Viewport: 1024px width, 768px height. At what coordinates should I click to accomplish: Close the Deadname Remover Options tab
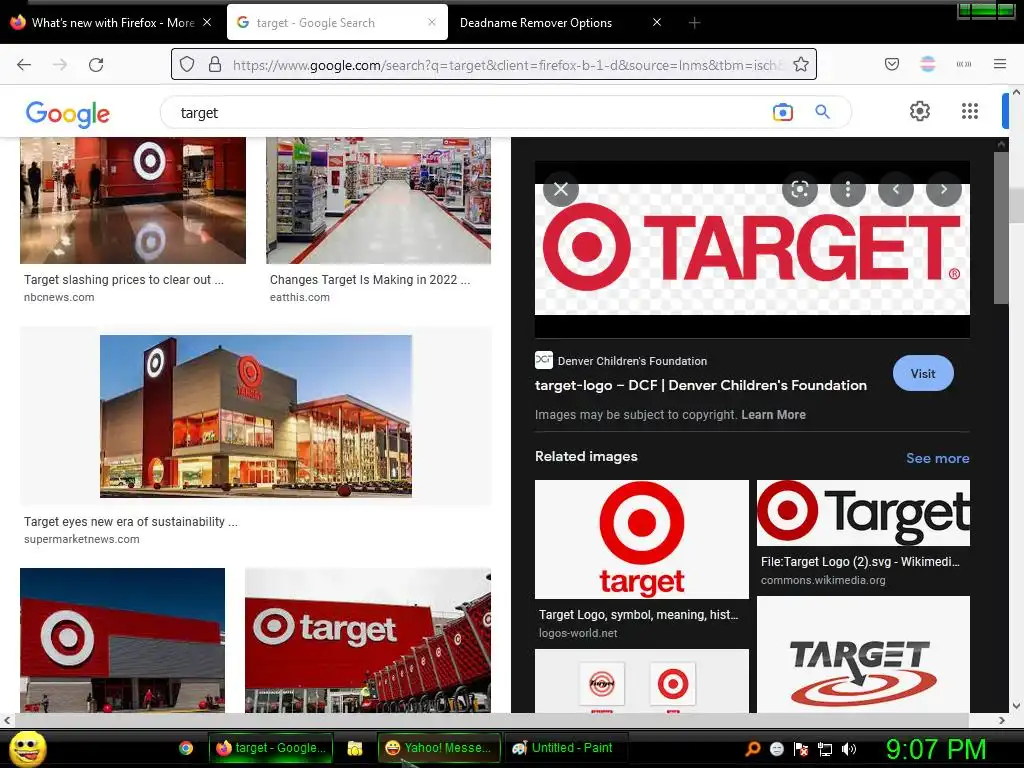[x=657, y=22]
